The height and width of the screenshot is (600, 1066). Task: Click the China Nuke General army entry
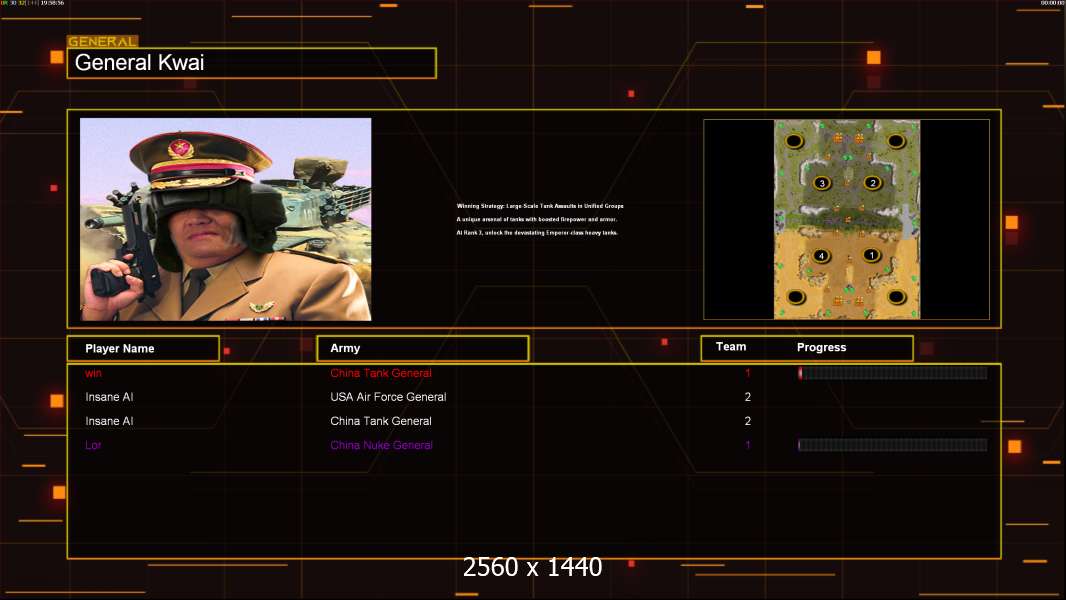[381, 445]
